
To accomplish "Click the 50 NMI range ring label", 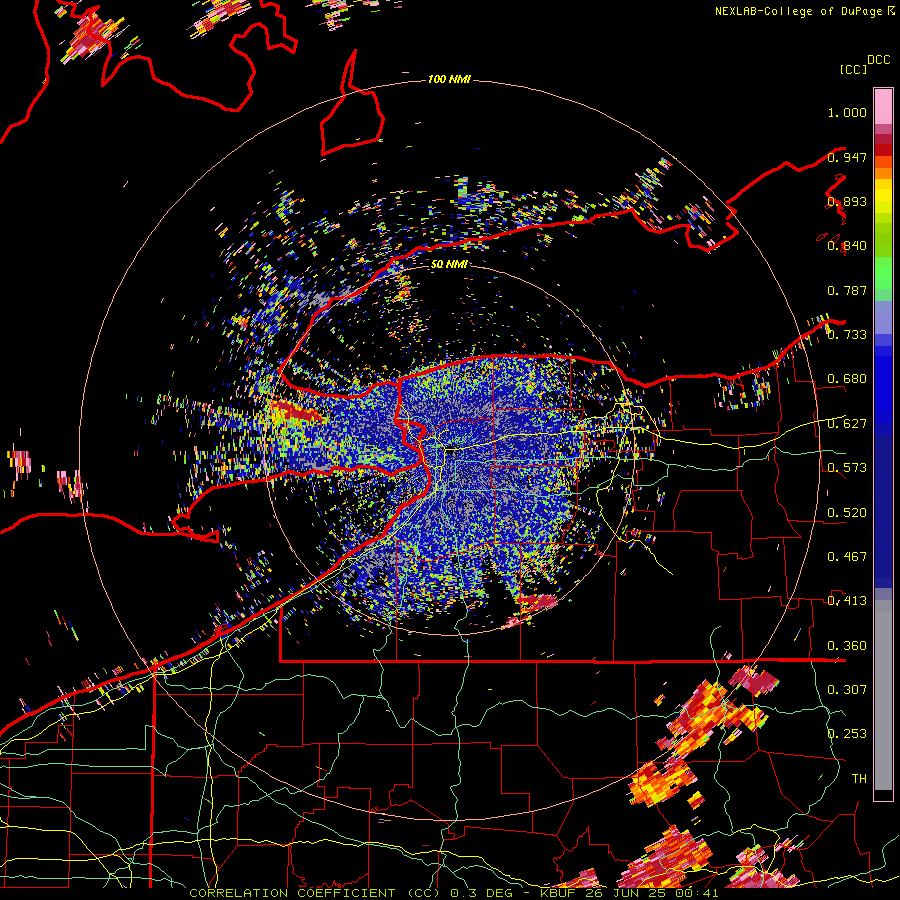I will 448,265.
